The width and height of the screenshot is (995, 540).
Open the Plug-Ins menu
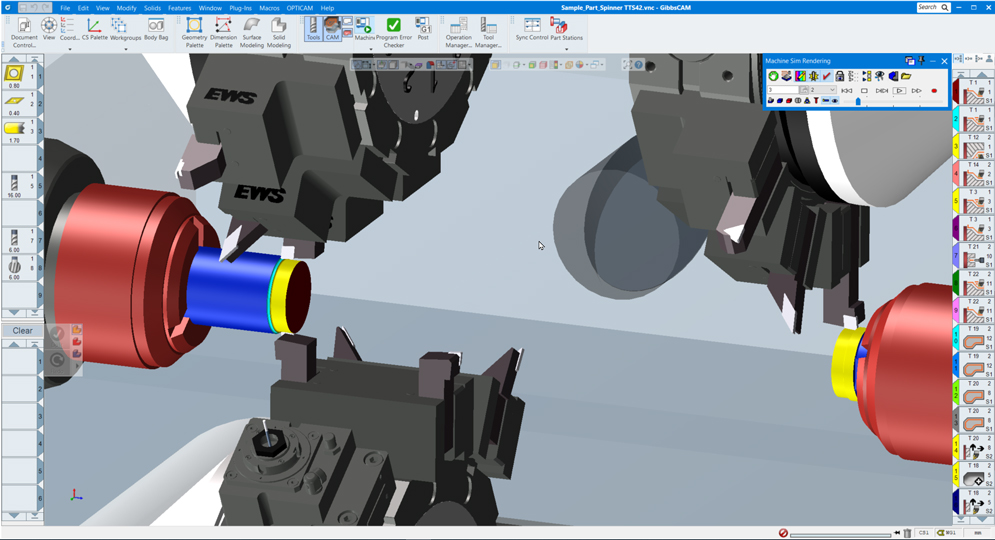(240, 8)
